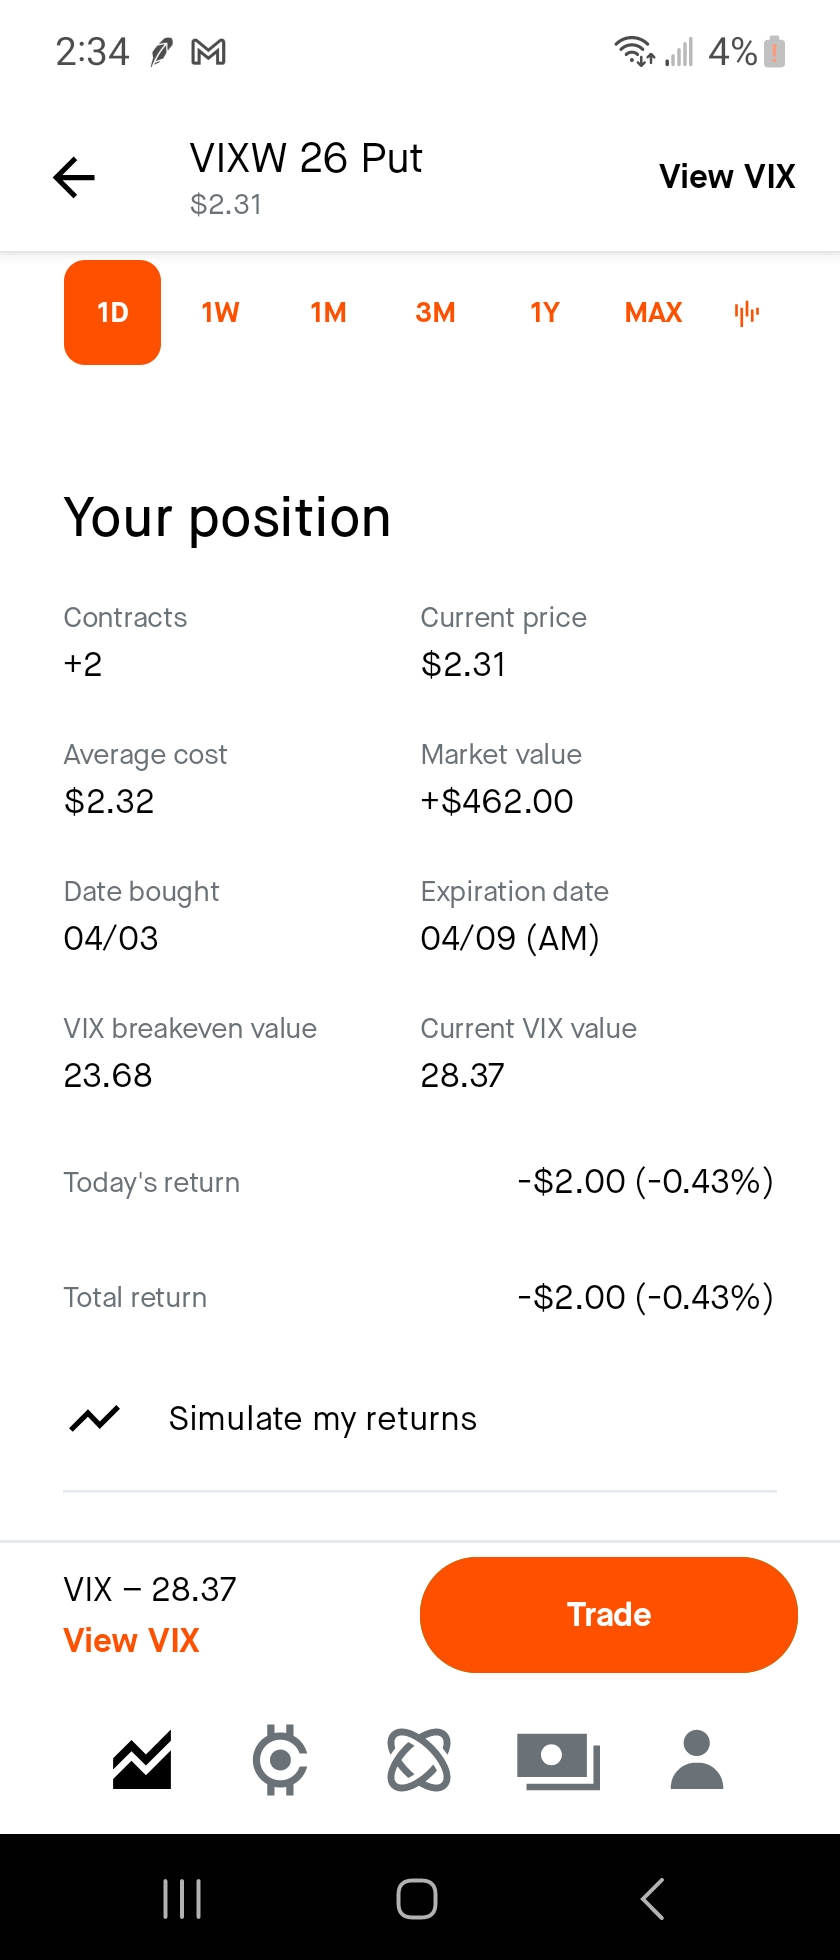Tap the back arrow icon
840x1960 pixels.
click(74, 178)
